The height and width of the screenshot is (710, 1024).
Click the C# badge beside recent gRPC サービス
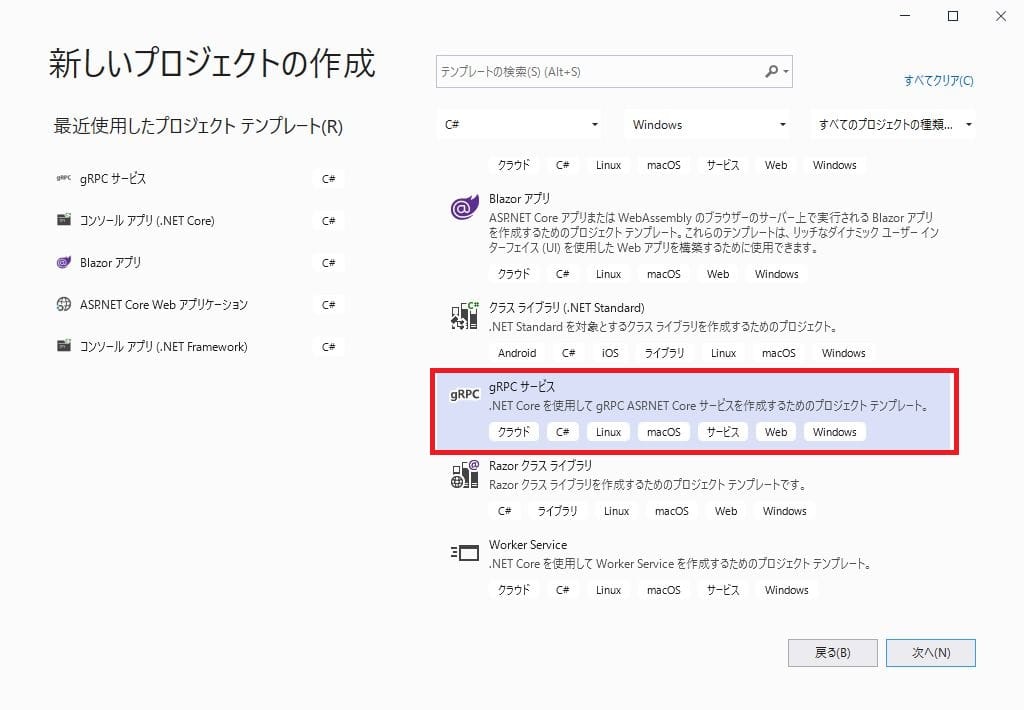[x=328, y=178]
